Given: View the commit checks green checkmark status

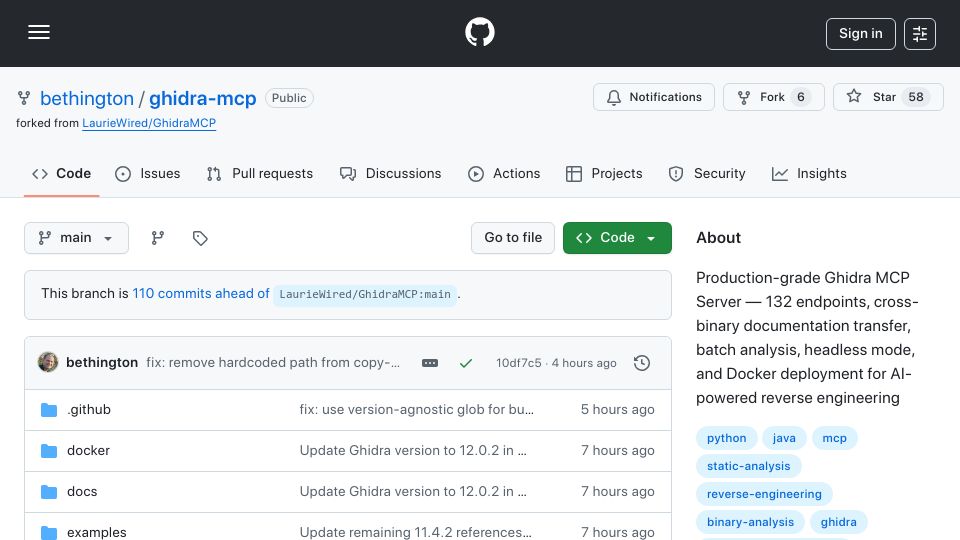Looking at the screenshot, I should click(x=466, y=363).
